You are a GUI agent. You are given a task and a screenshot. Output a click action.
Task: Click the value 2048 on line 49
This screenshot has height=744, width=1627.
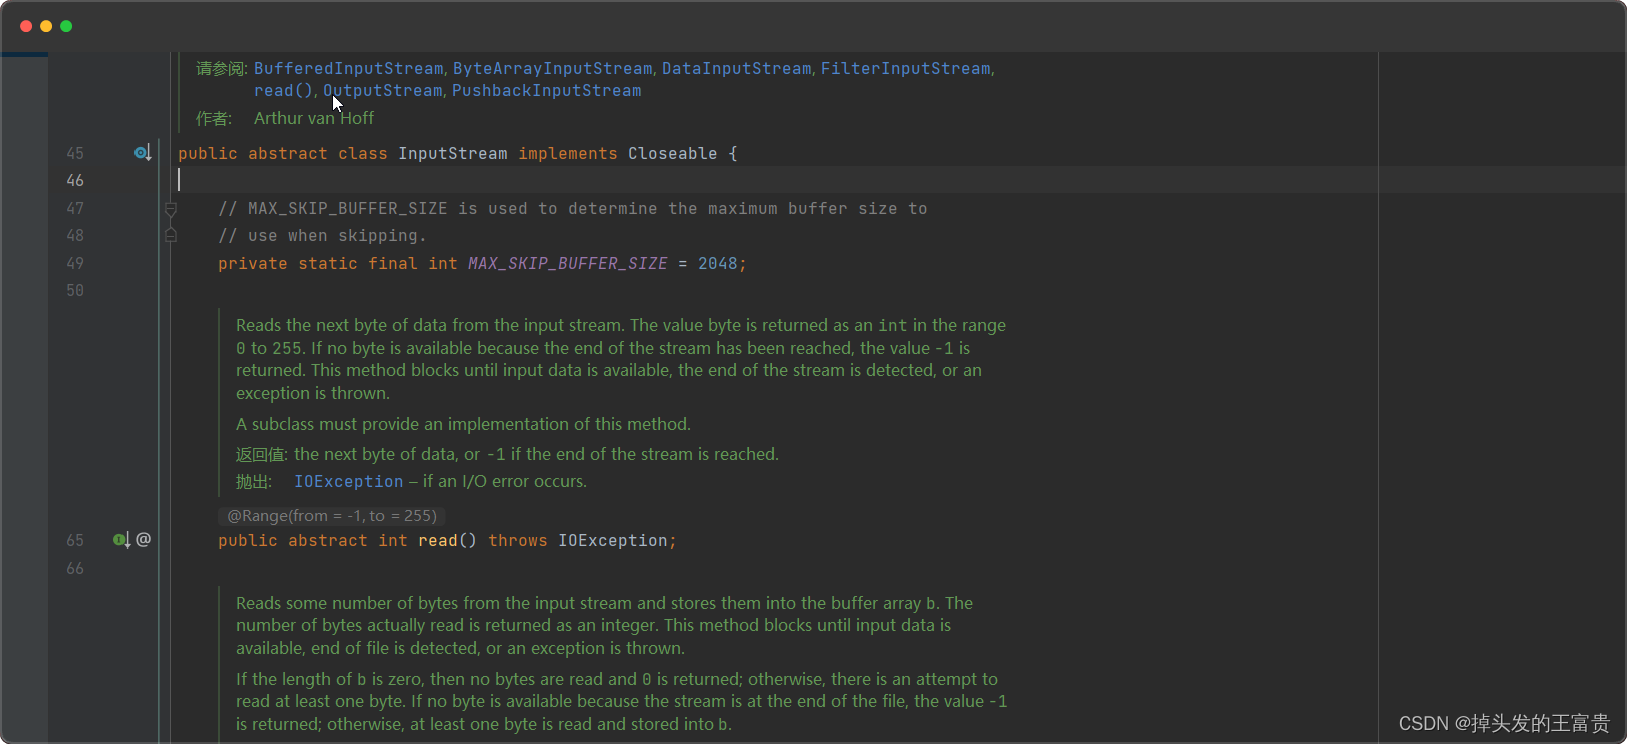click(718, 263)
